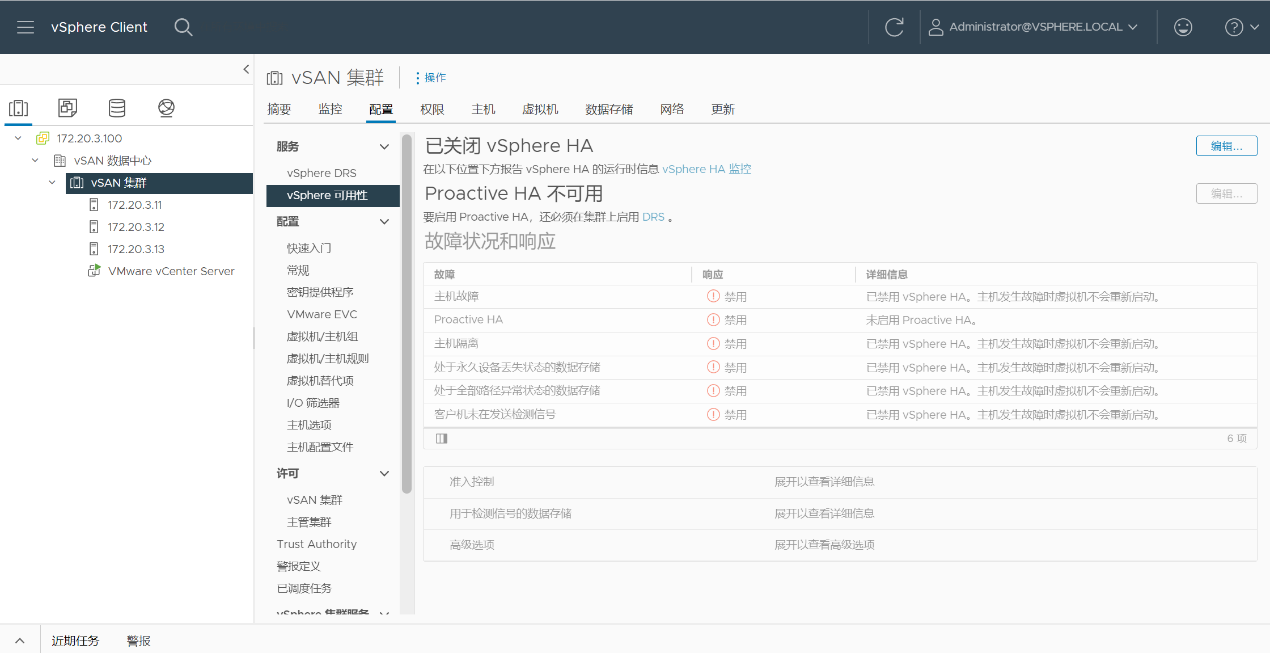The width and height of the screenshot is (1270, 653).
Task: Open 已调度任务 in the sidebar
Action: [x=304, y=588]
